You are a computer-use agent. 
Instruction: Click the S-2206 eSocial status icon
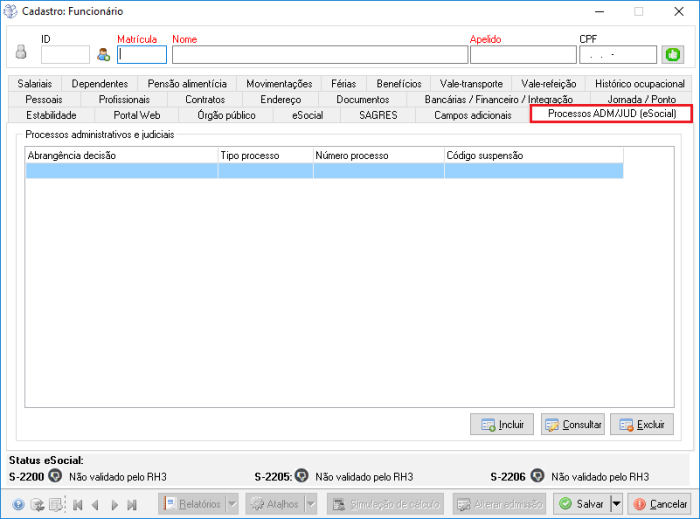pos(538,476)
